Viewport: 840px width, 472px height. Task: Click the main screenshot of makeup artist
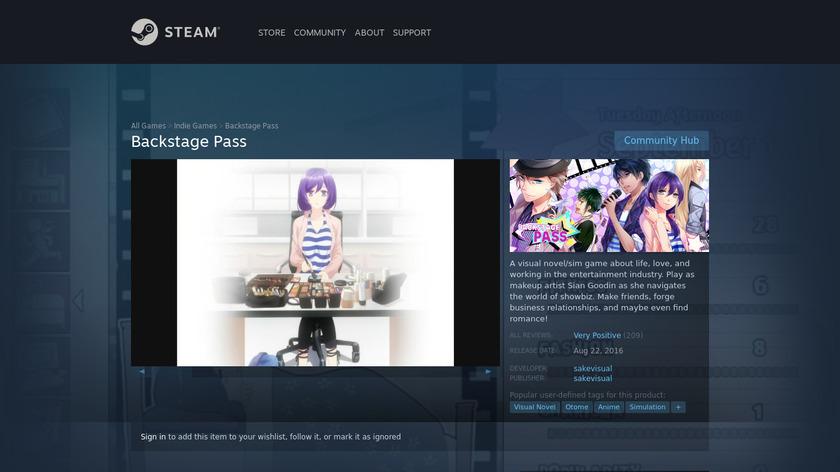315,263
